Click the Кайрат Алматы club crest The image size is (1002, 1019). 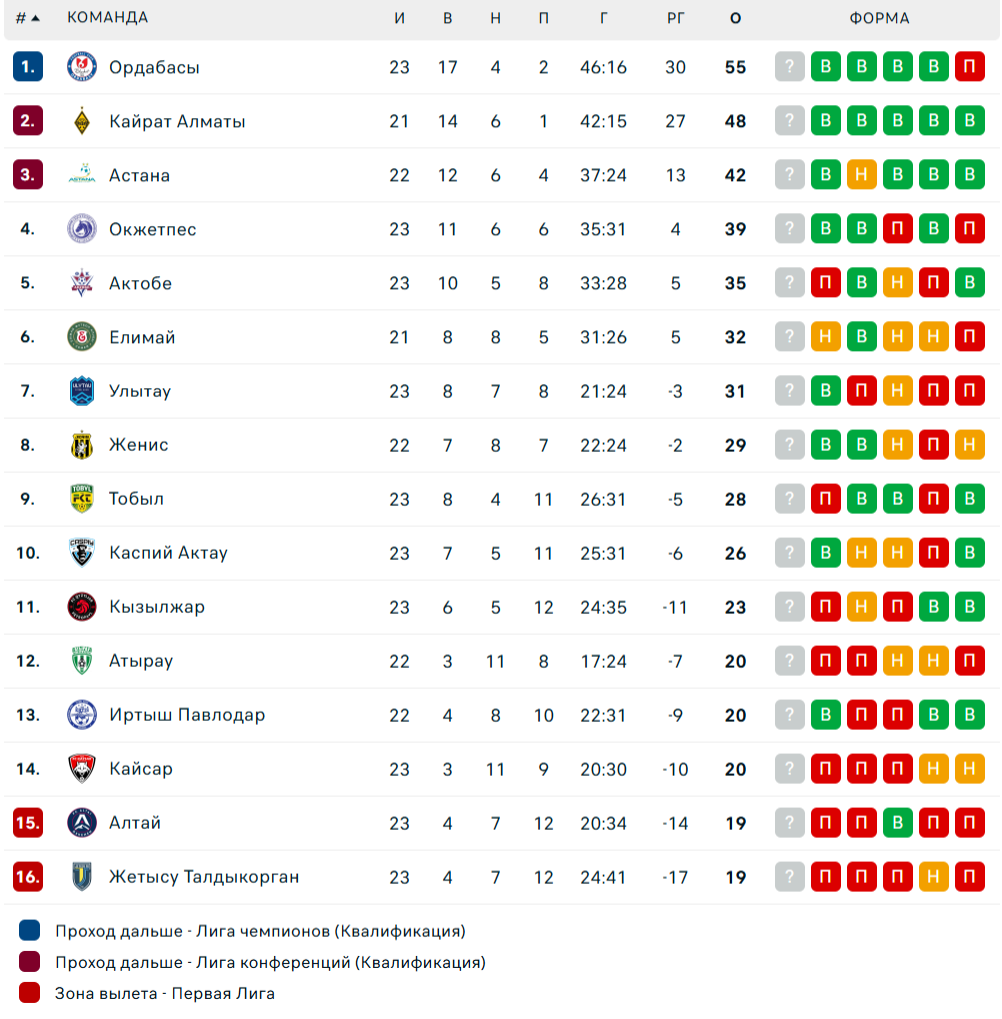(x=82, y=121)
